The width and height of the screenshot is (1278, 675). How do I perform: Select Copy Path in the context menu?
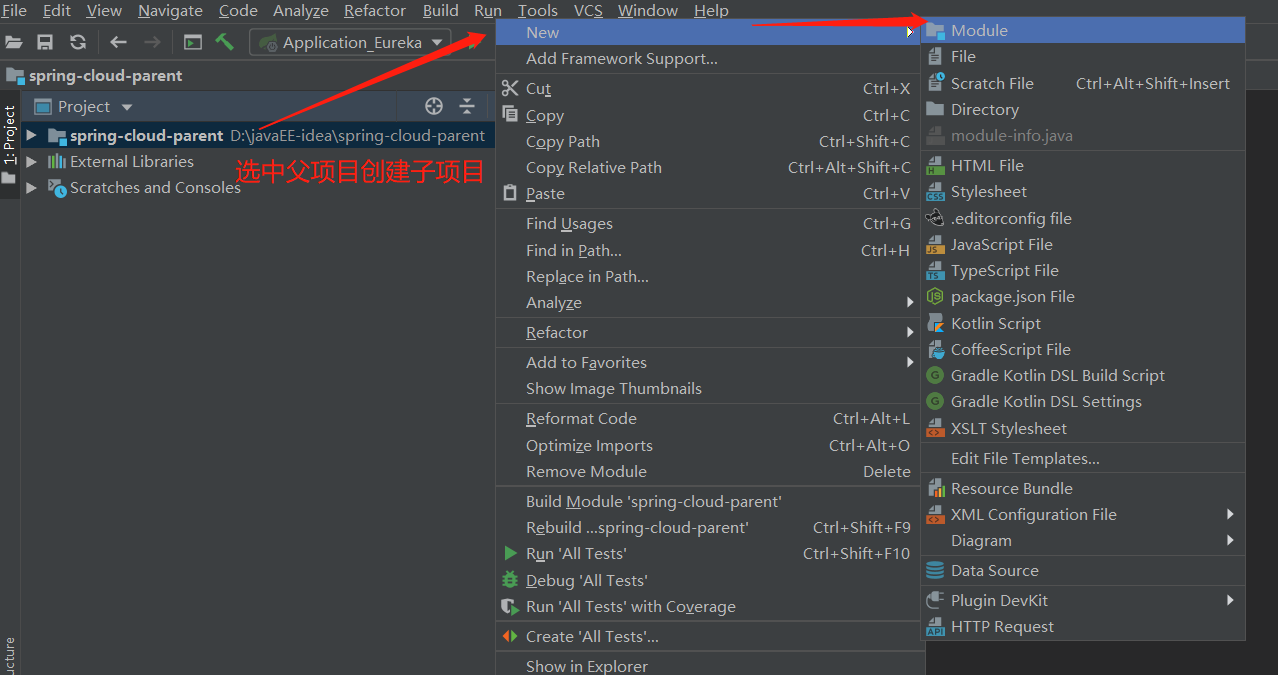click(x=708, y=142)
